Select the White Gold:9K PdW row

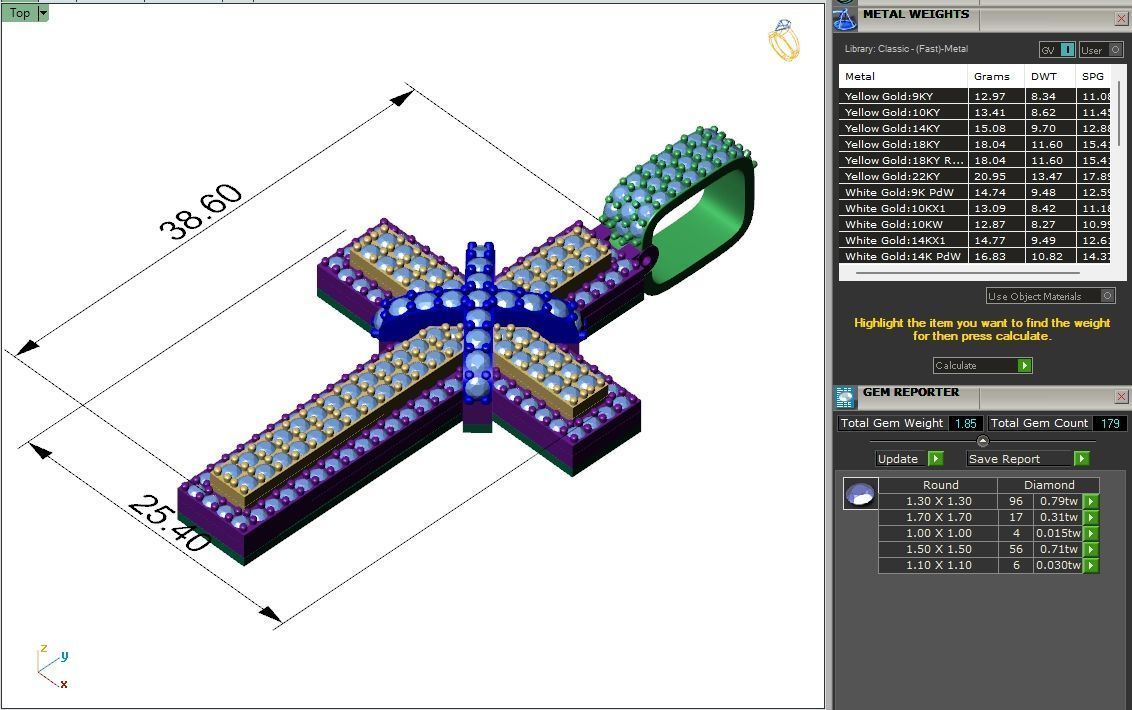click(x=974, y=192)
